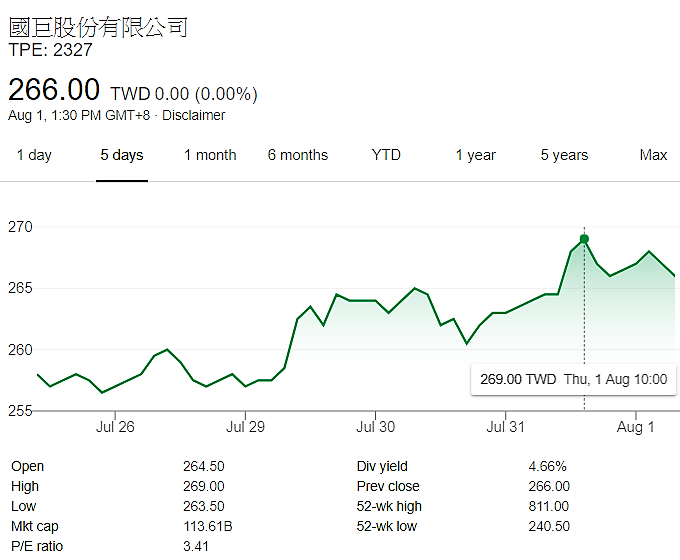Click the Jul 30 axis label
Viewport: 680px width, 560px height.
pyautogui.click(x=376, y=427)
